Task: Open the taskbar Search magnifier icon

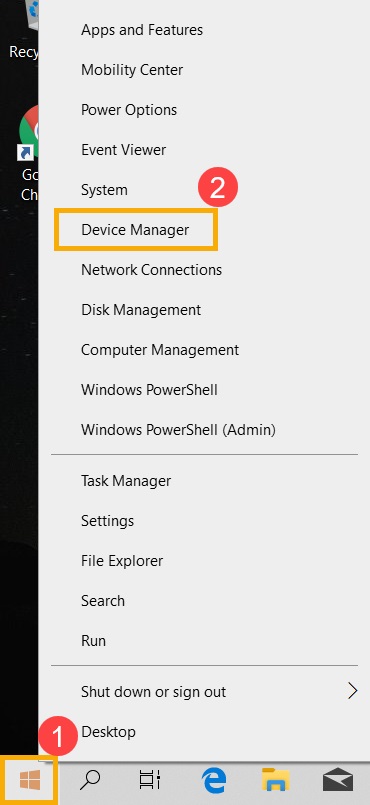Action: point(90,781)
